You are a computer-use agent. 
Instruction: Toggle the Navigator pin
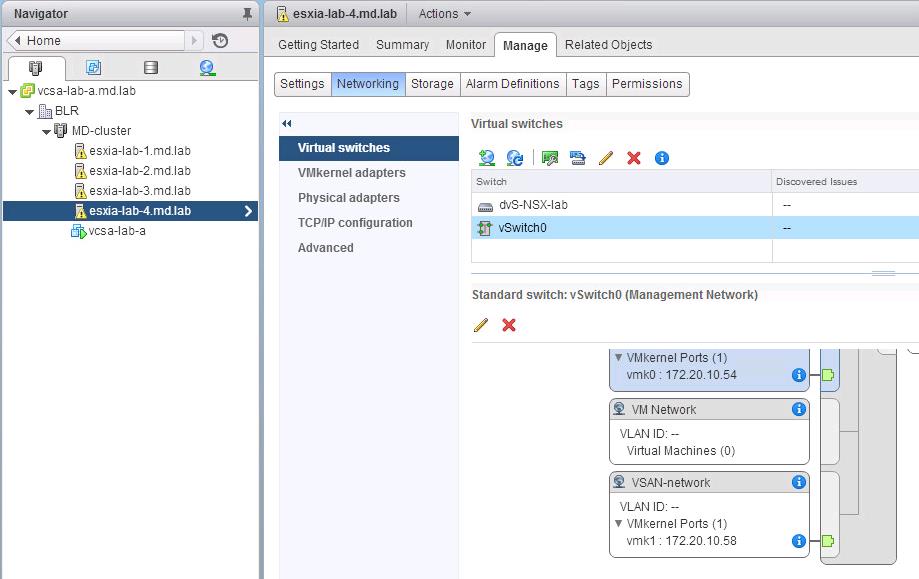click(248, 14)
